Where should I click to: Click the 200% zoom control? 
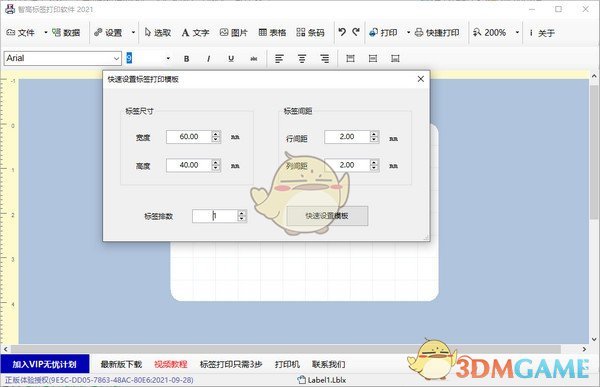point(490,33)
